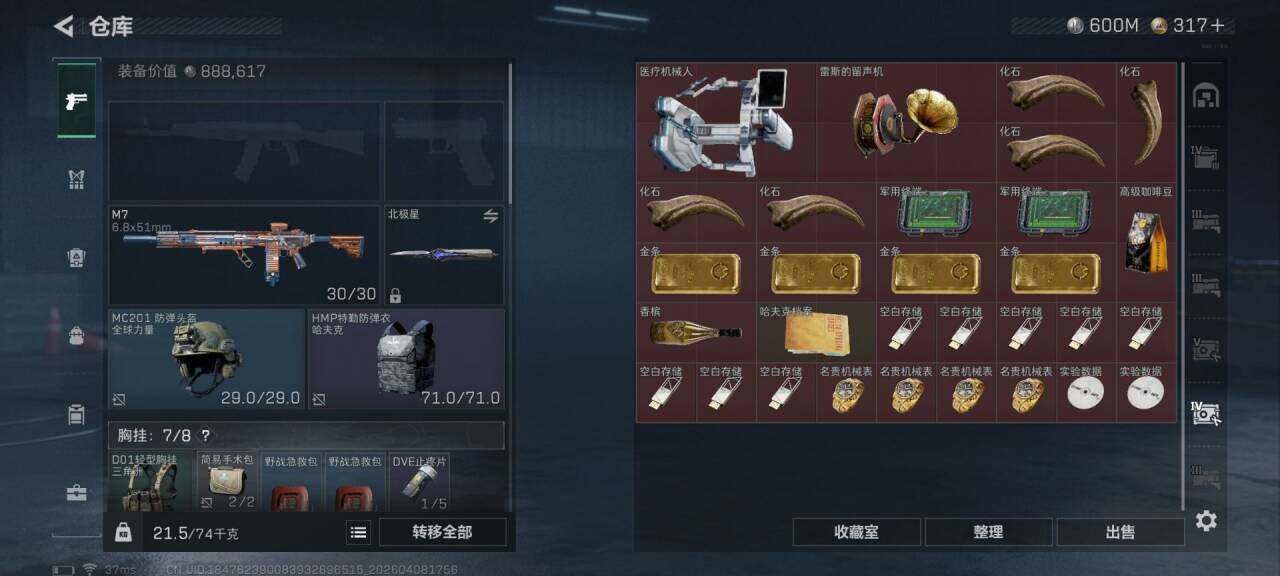
Task: Open the chest rig tab in left sidebar
Action: [77, 179]
